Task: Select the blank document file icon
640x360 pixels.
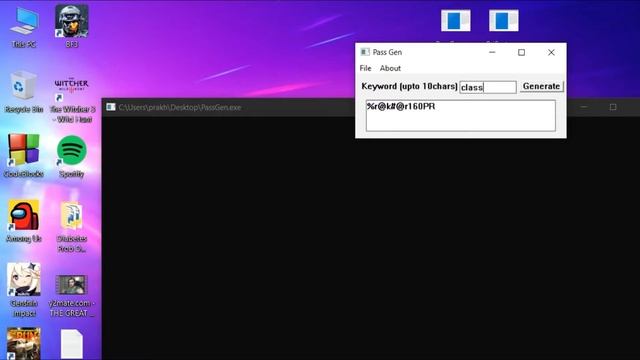Action: coord(71,344)
